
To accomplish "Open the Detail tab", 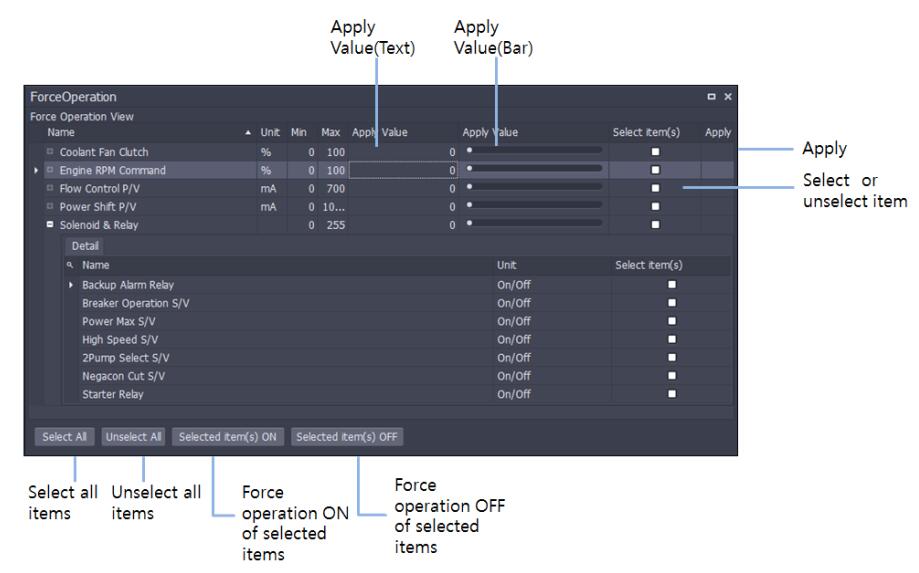I will pos(85,245).
